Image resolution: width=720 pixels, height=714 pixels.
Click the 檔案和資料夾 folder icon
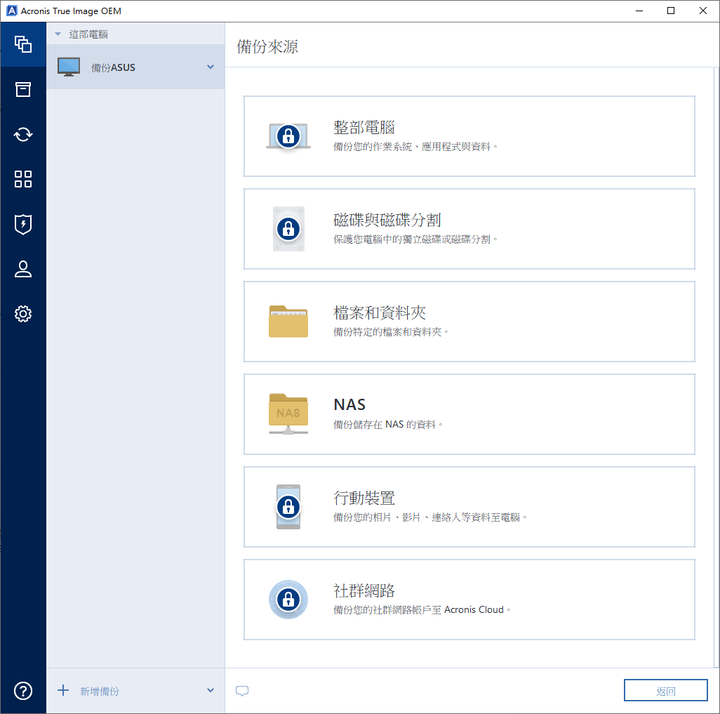(288, 321)
